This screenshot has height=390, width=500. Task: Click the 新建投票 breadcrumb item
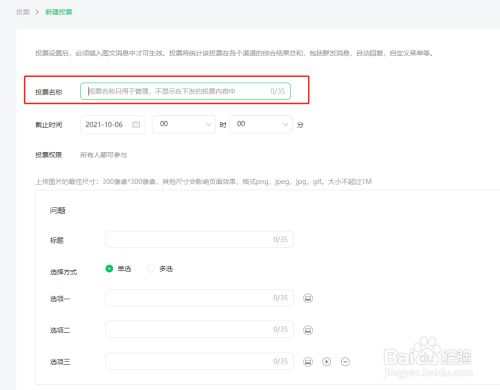pyautogui.click(x=59, y=12)
